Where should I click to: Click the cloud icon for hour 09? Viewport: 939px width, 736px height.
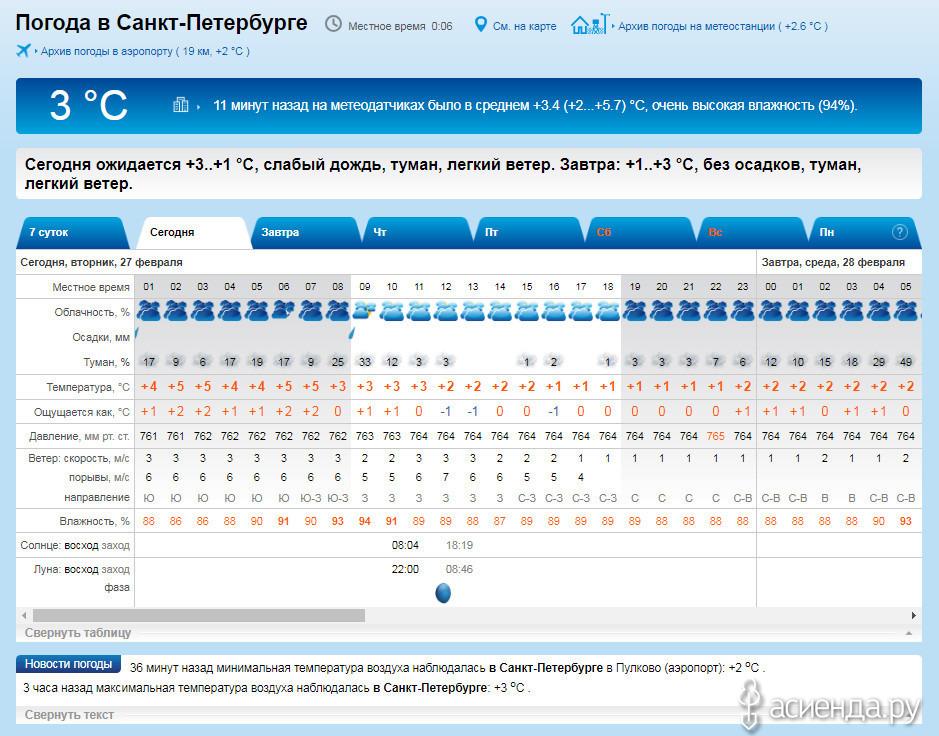click(364, 311)
